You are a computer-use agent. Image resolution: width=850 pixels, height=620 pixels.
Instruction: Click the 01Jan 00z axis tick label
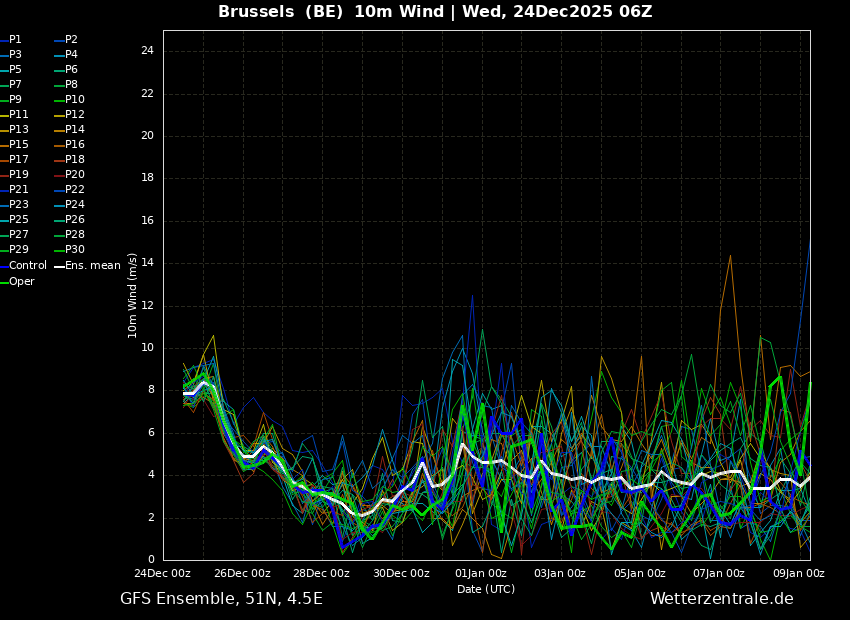click(481, 573)
